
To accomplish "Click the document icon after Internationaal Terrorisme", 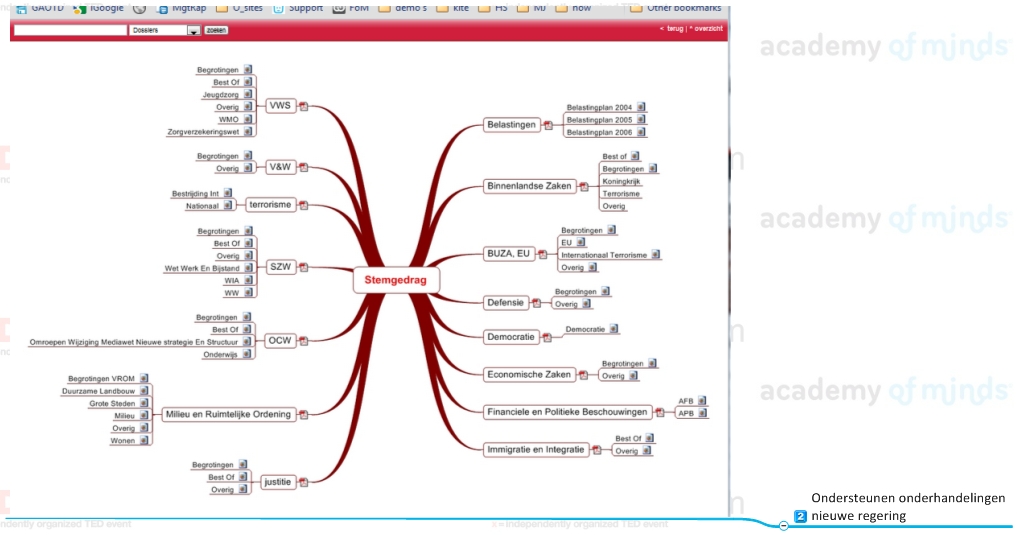I will (x=656, y=255).
